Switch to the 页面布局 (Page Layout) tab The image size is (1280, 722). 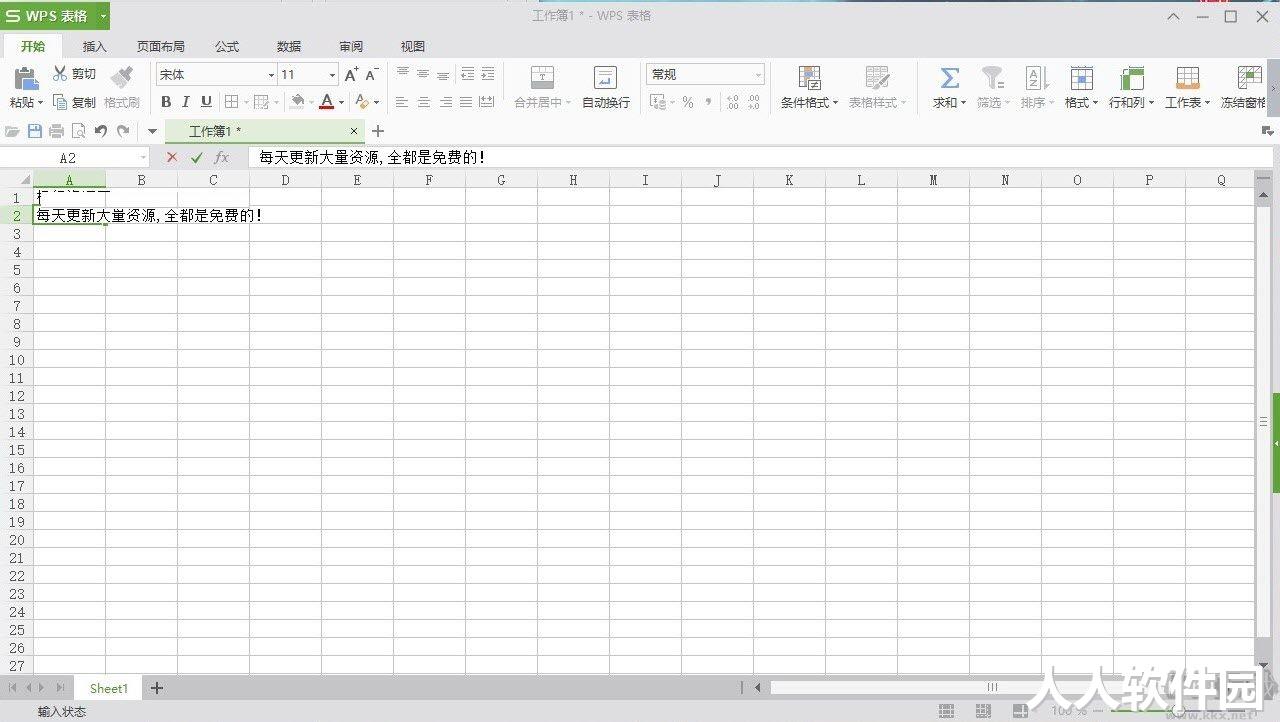click(x=160, y=46)
